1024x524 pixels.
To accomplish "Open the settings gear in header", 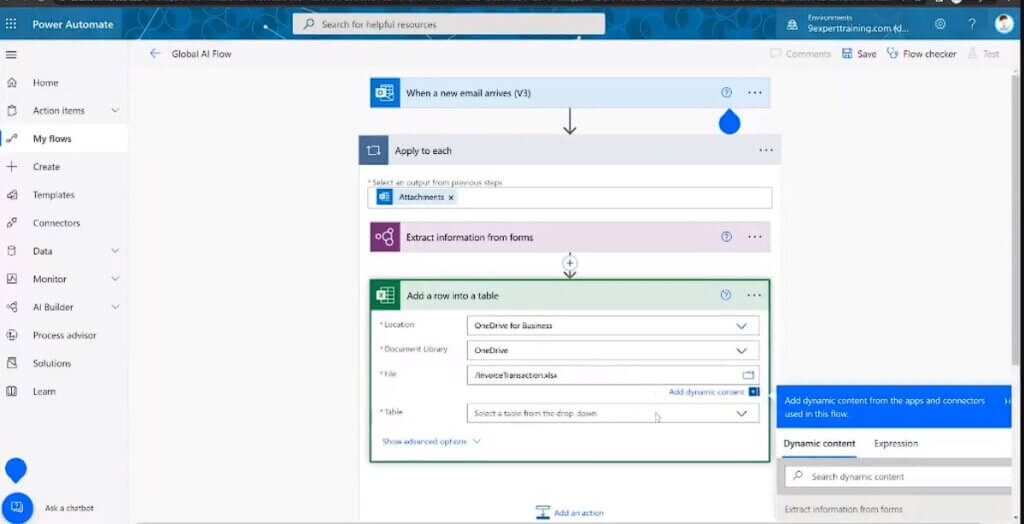I will point(940,24).
